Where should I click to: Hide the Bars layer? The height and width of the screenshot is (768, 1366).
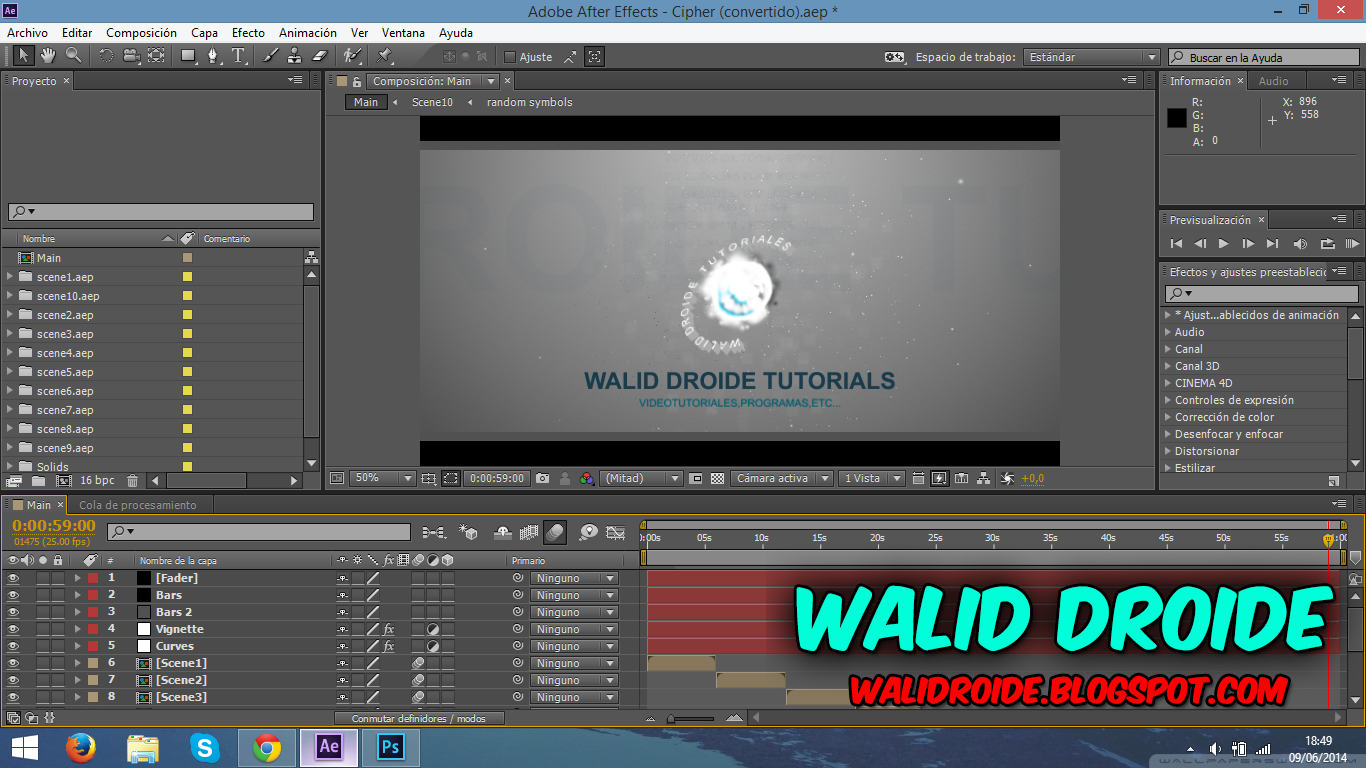pyautogui.click(x=13, y=595)
